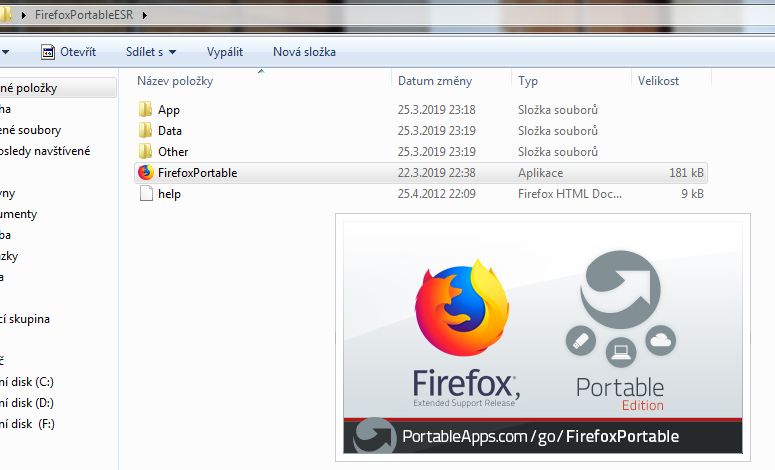
Task: Click FirefoxPortableESR breadcrumb in address bar
Action: pos(84,15)
